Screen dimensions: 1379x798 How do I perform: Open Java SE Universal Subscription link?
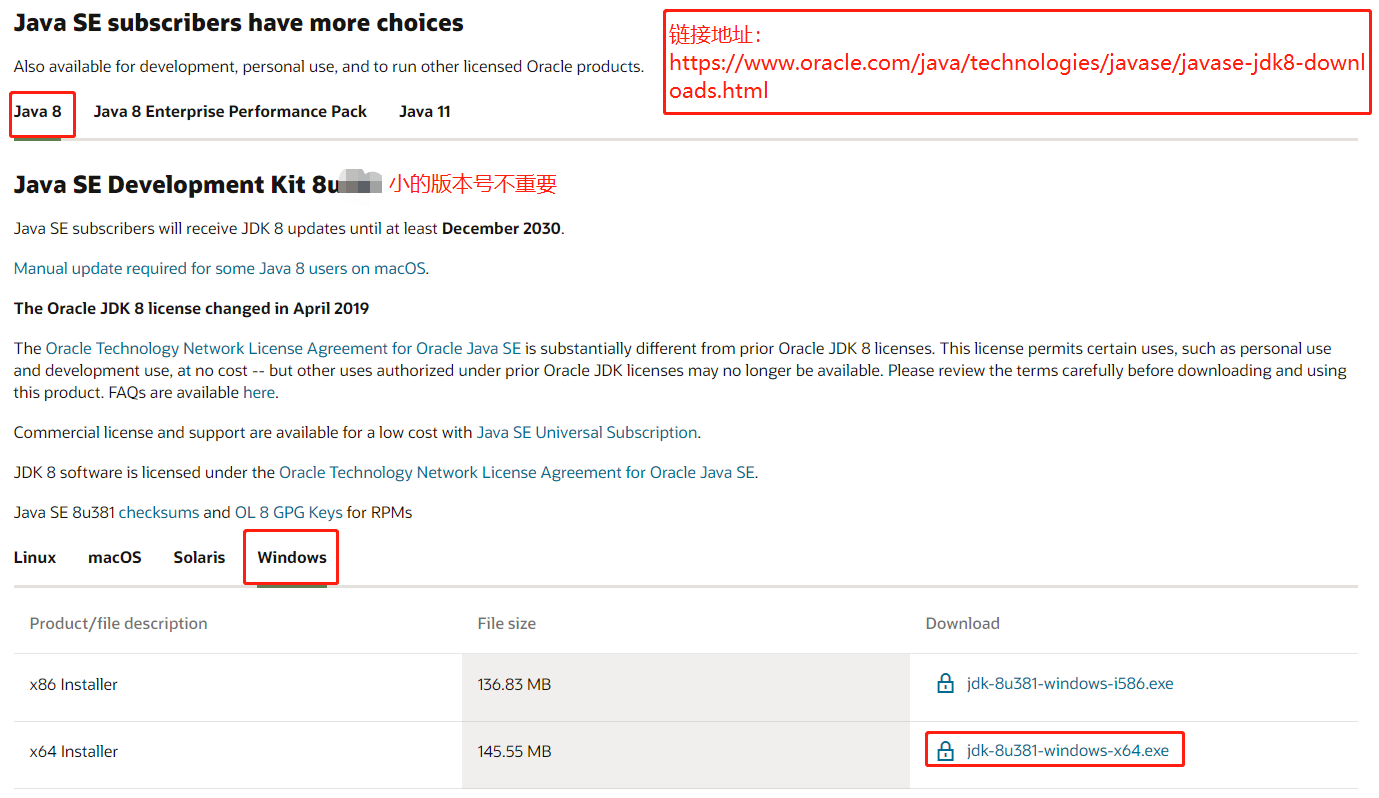pyautogui.click(x=587, y=433)
